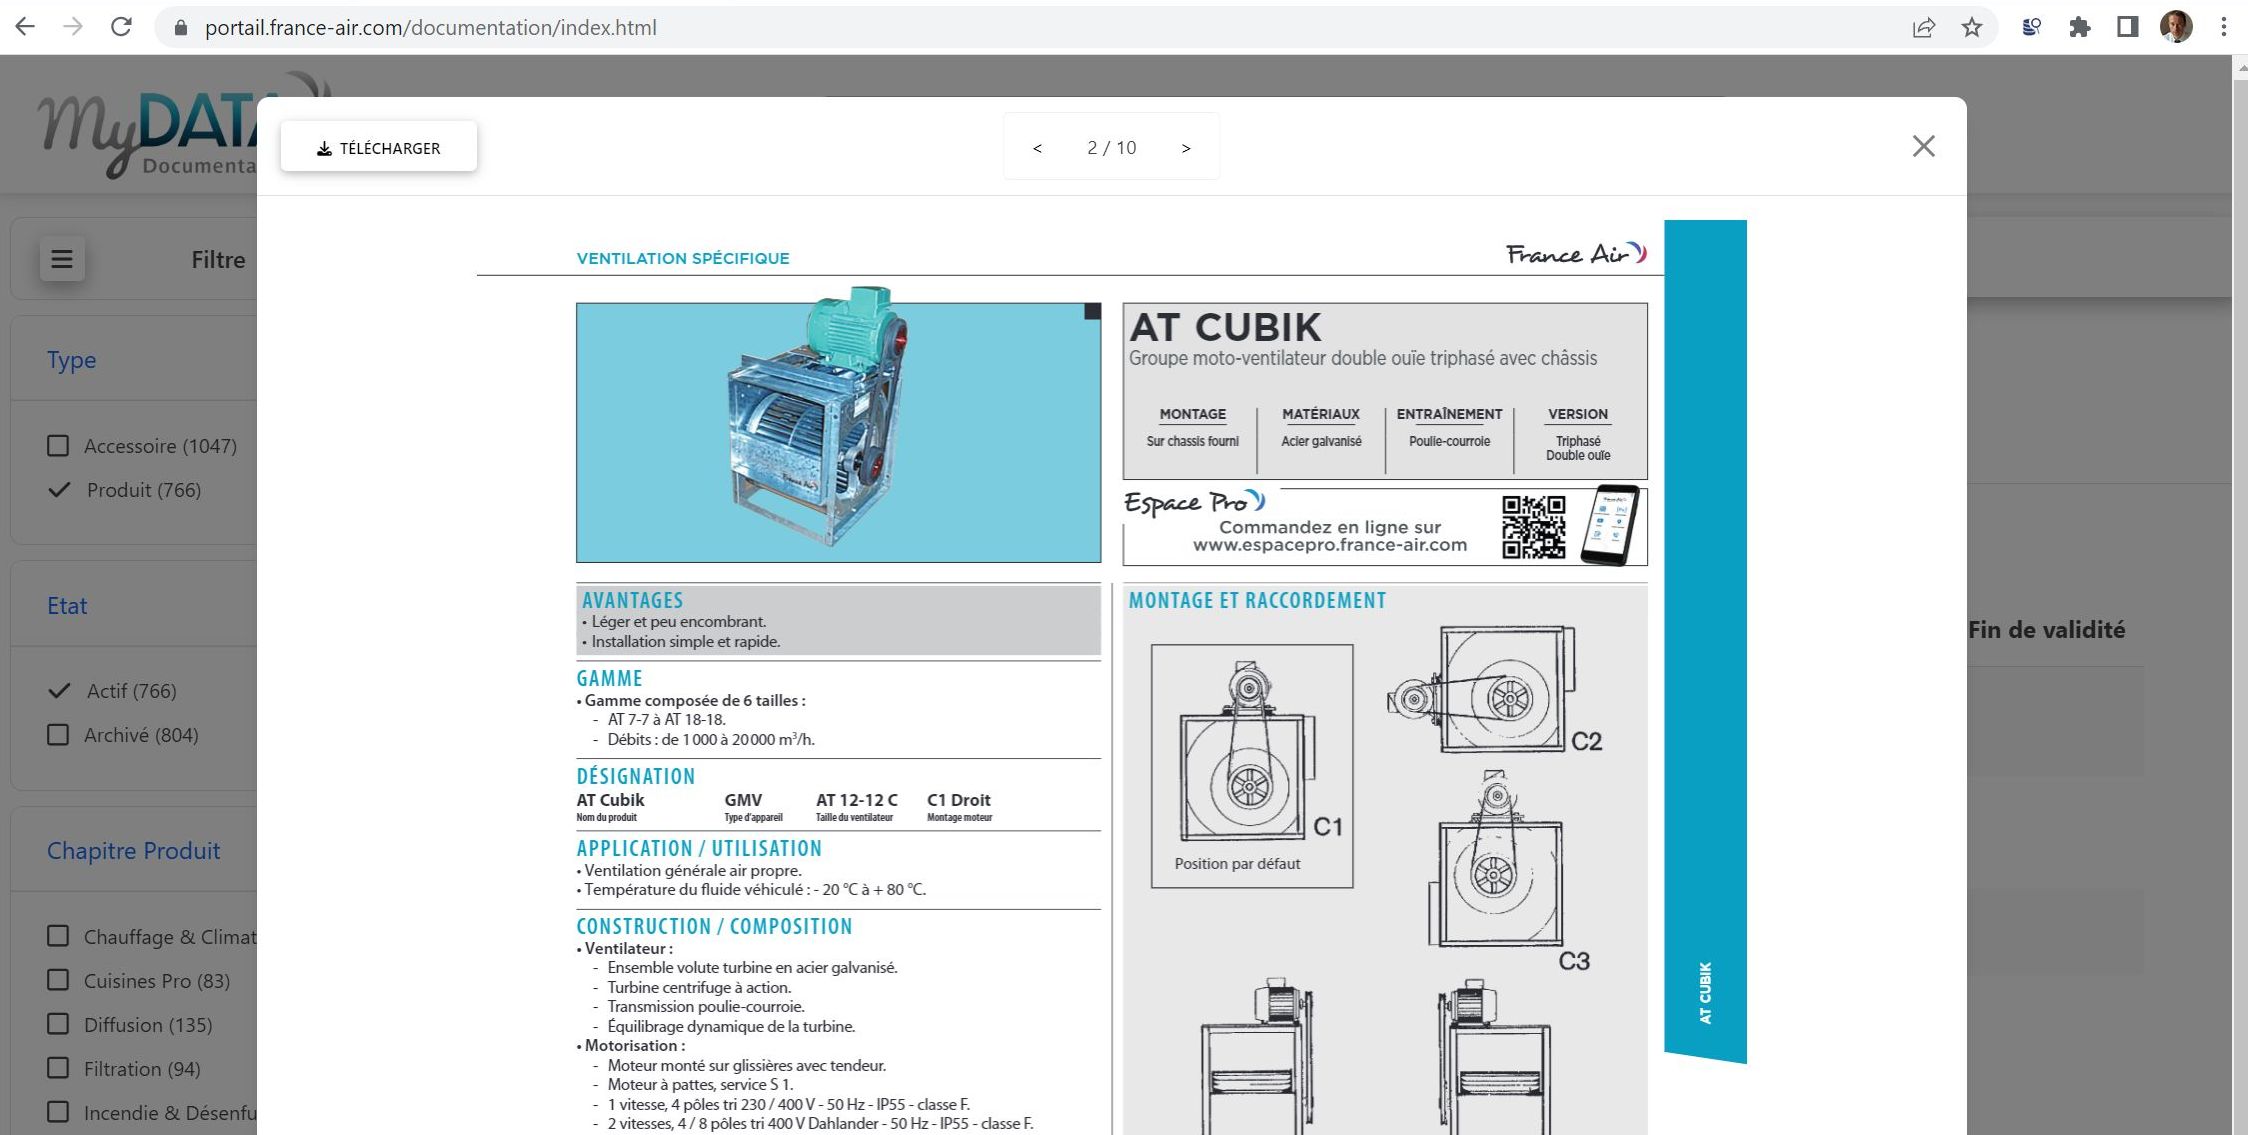Click the extension icon beside the star

pyautogui.click(x=2031, y=28)
